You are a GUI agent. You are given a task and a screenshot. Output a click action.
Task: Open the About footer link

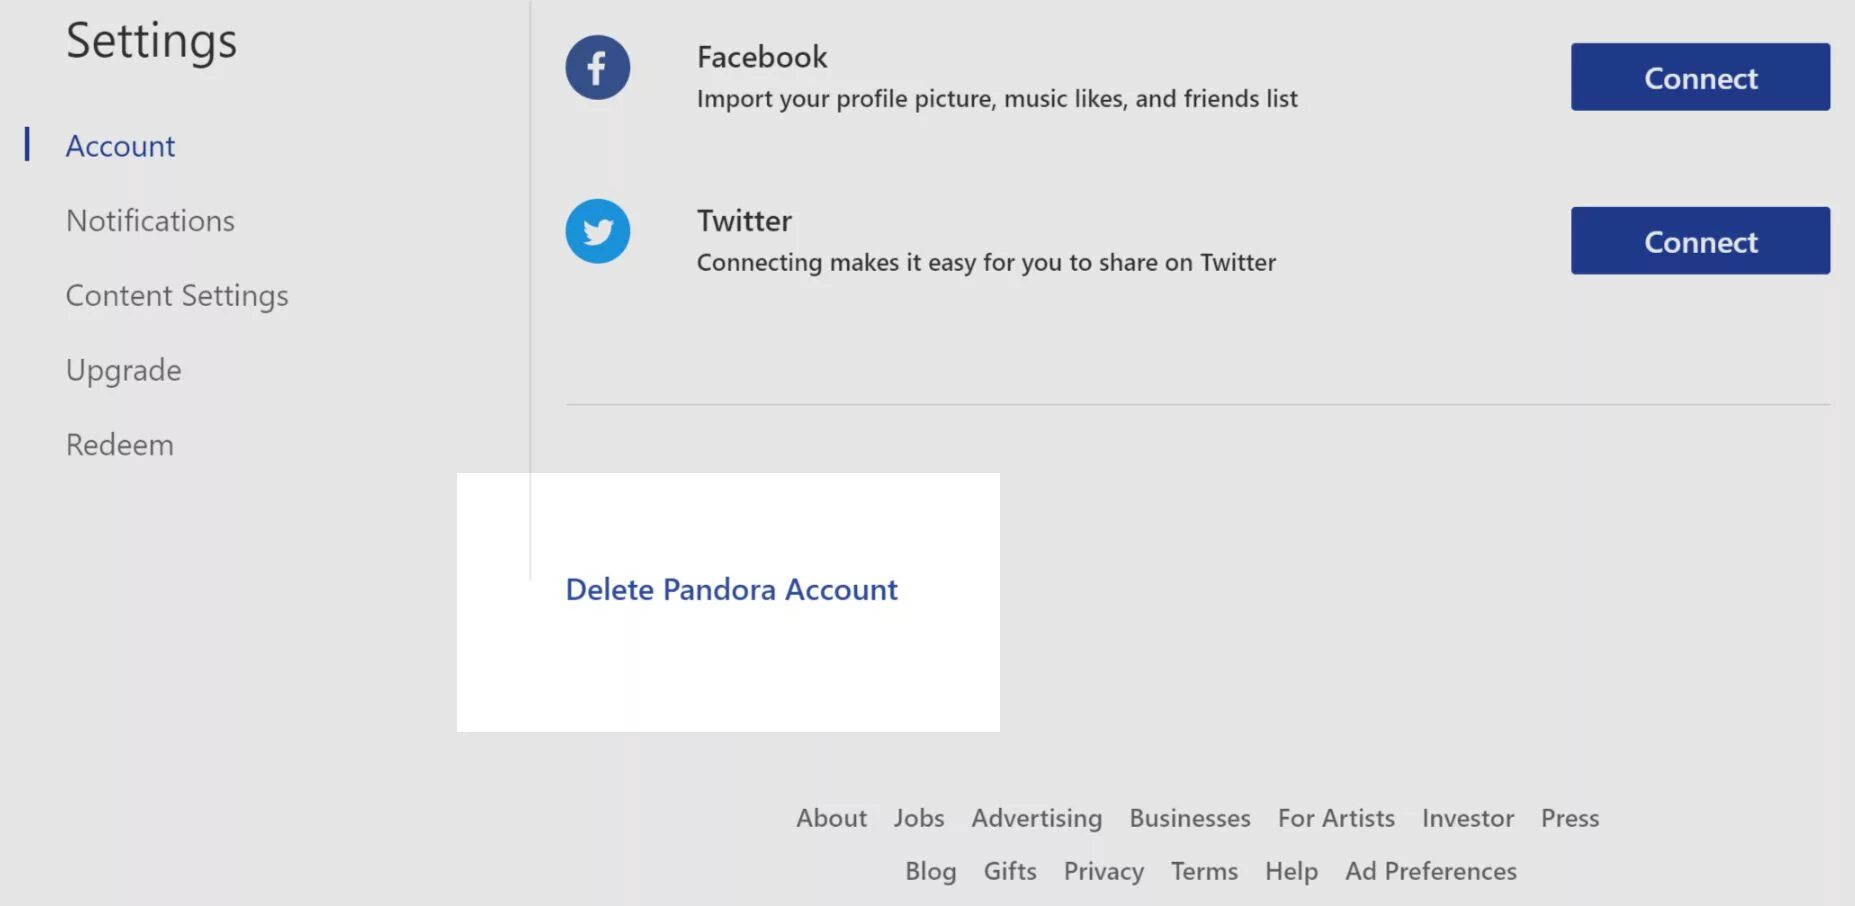(x=831, y=818)
